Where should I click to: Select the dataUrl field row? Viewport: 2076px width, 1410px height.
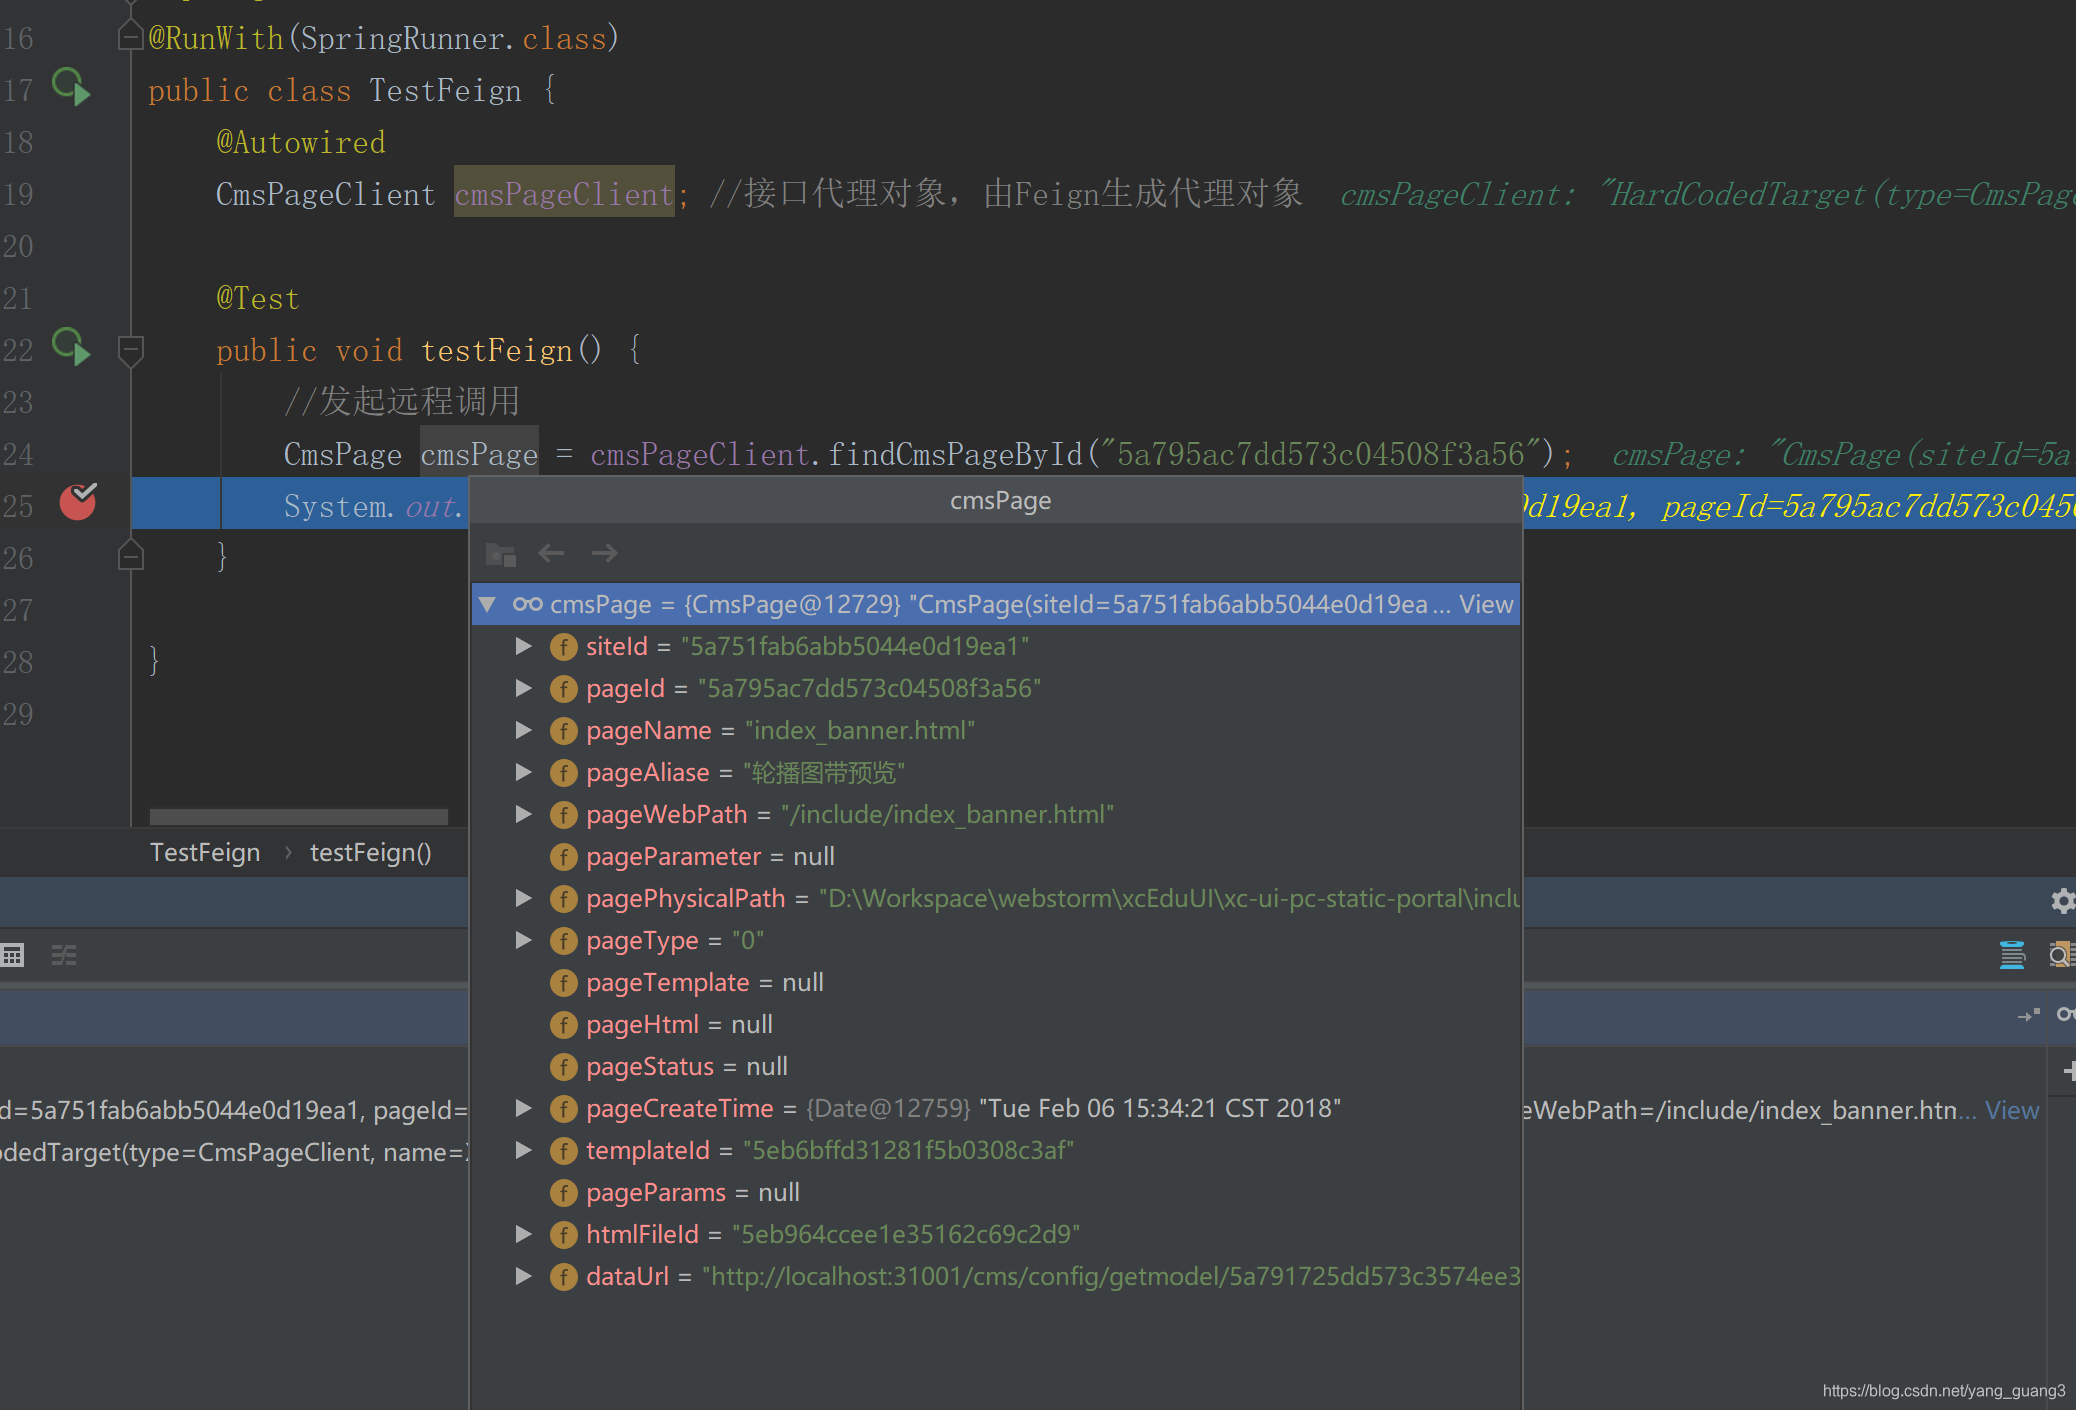627,1276
